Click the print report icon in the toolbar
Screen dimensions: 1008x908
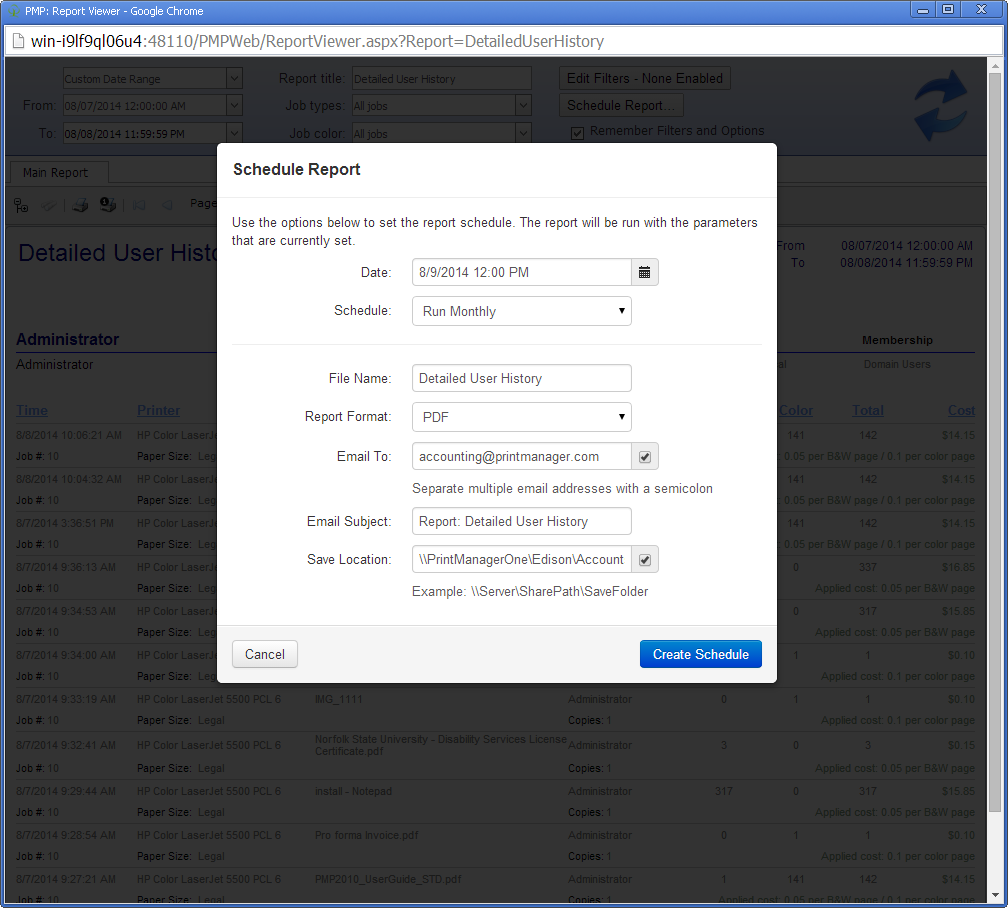coord(81,205)
